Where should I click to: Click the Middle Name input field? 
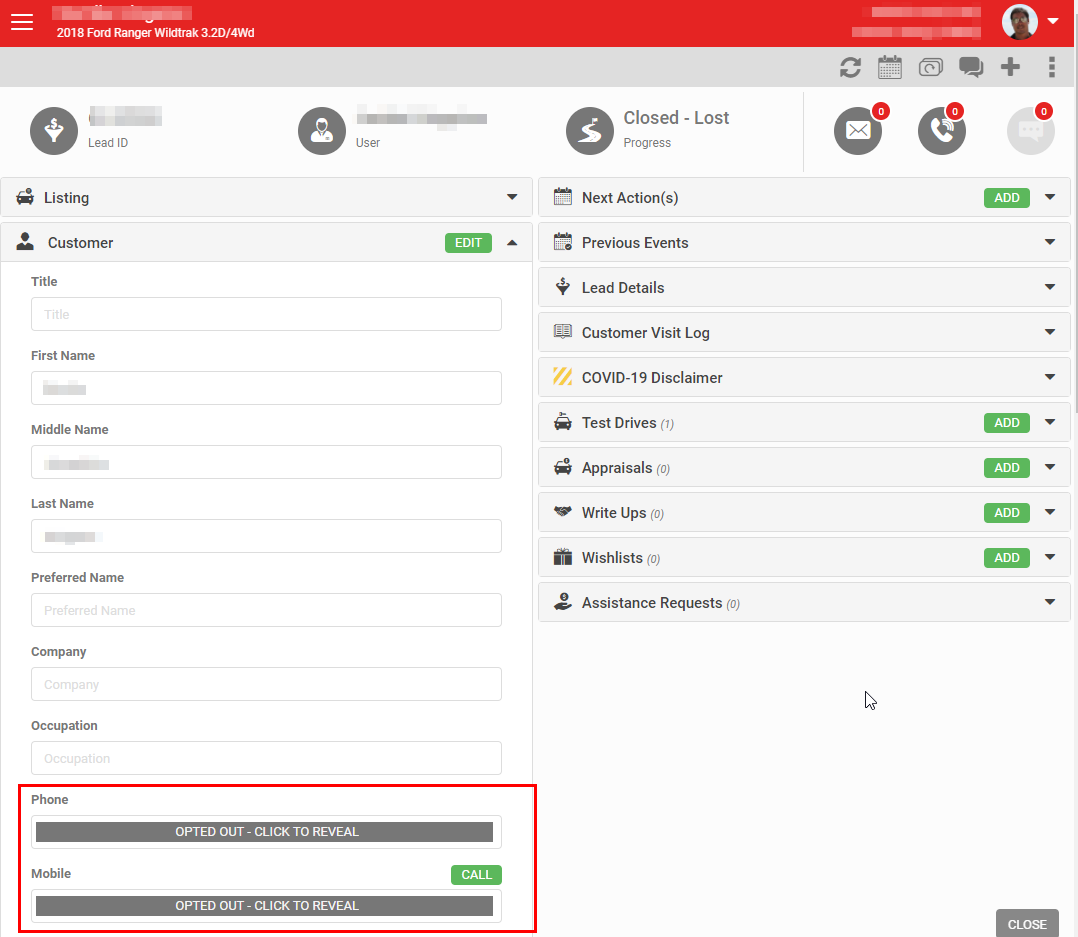(x=266, y=462)
